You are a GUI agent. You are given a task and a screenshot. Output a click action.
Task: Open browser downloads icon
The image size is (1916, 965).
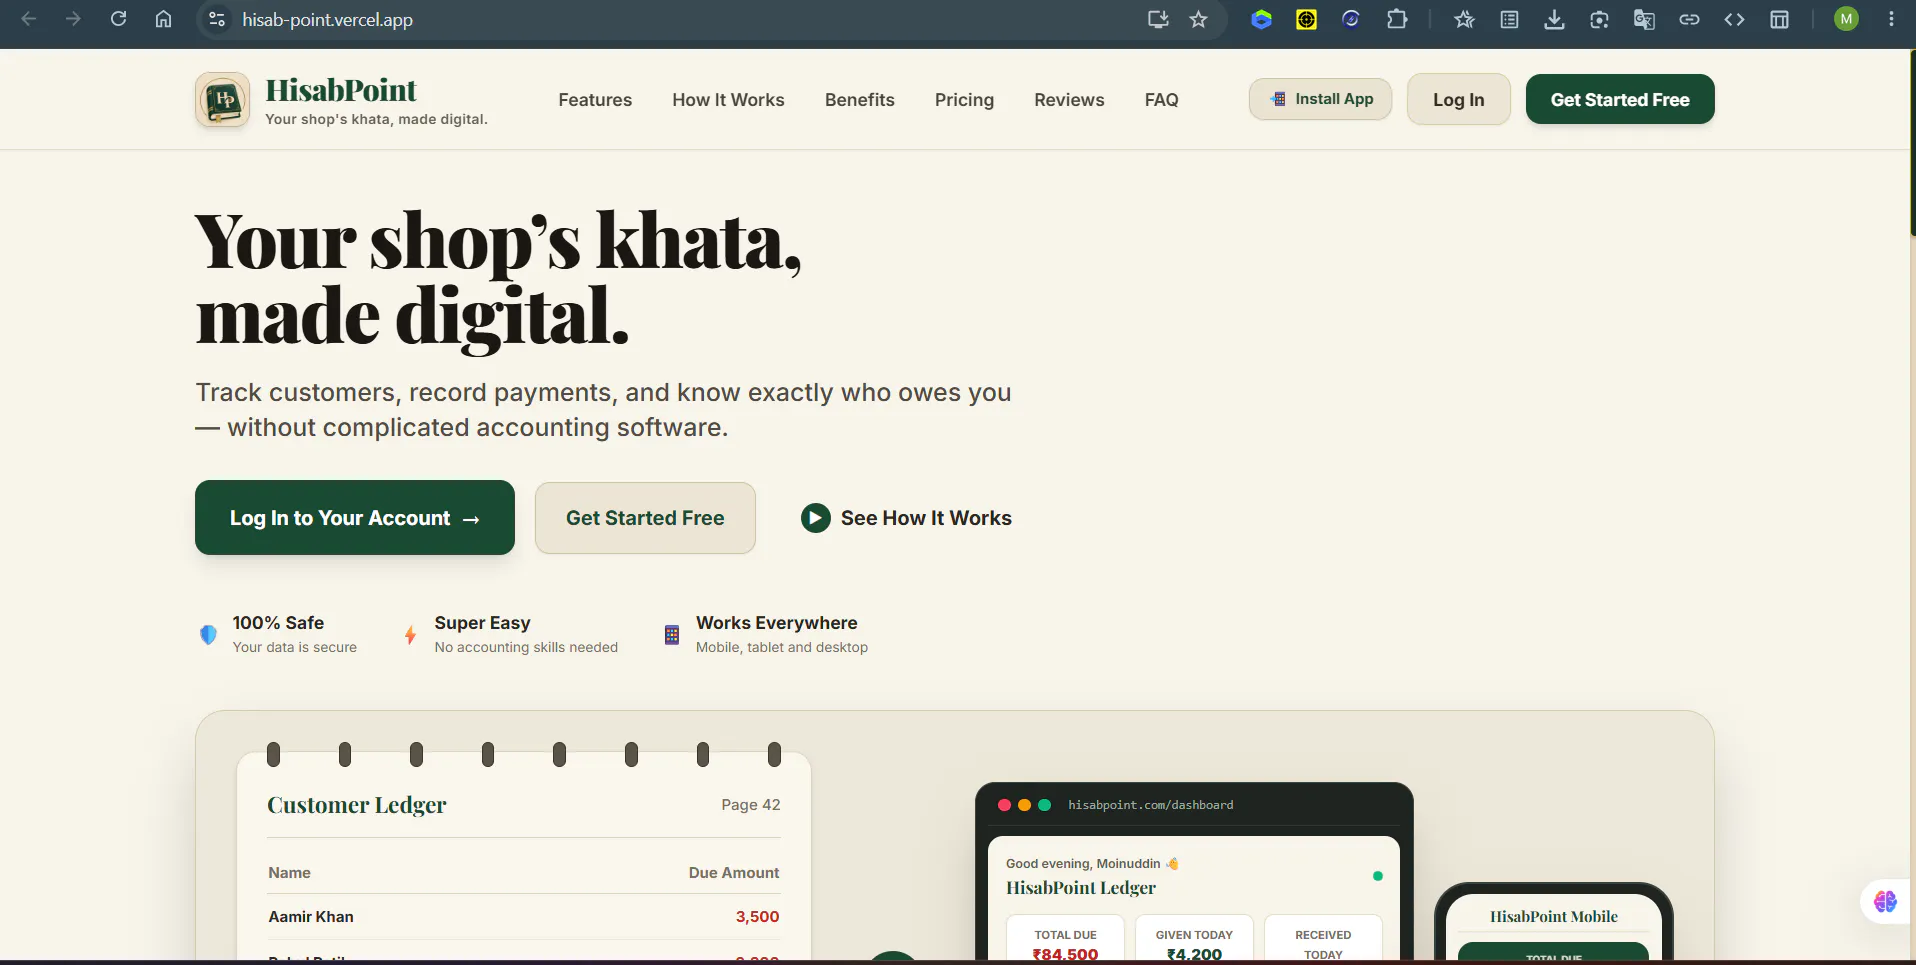pyautogui.click(x=1554, y=19)
